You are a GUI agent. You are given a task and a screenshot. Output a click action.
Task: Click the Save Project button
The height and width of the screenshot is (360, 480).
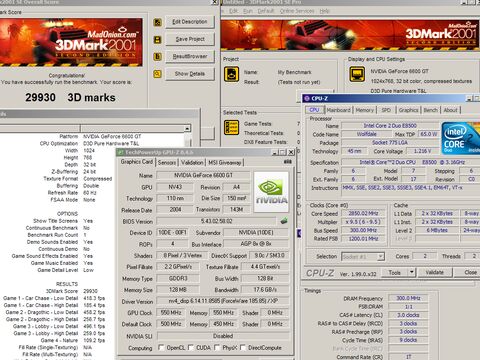click(190, 39)
